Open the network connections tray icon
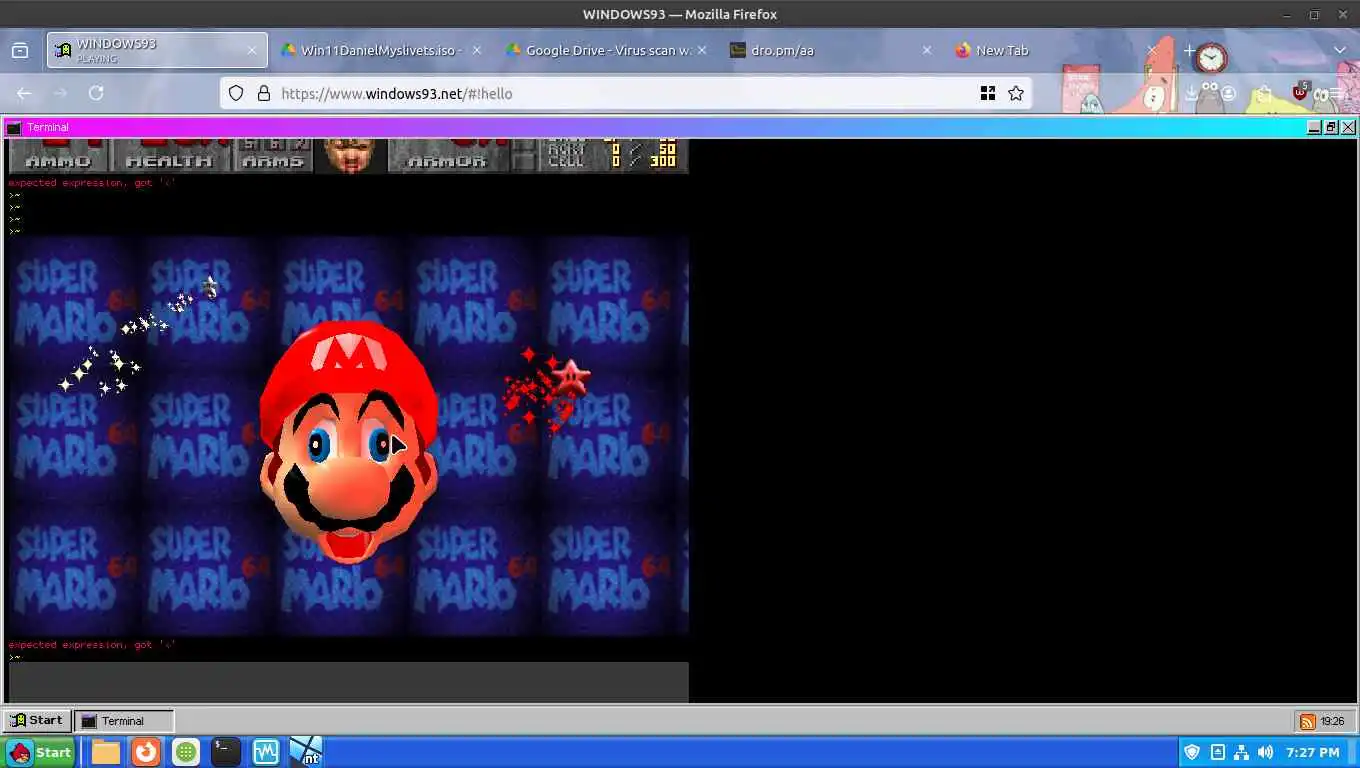 point(1241,752)
